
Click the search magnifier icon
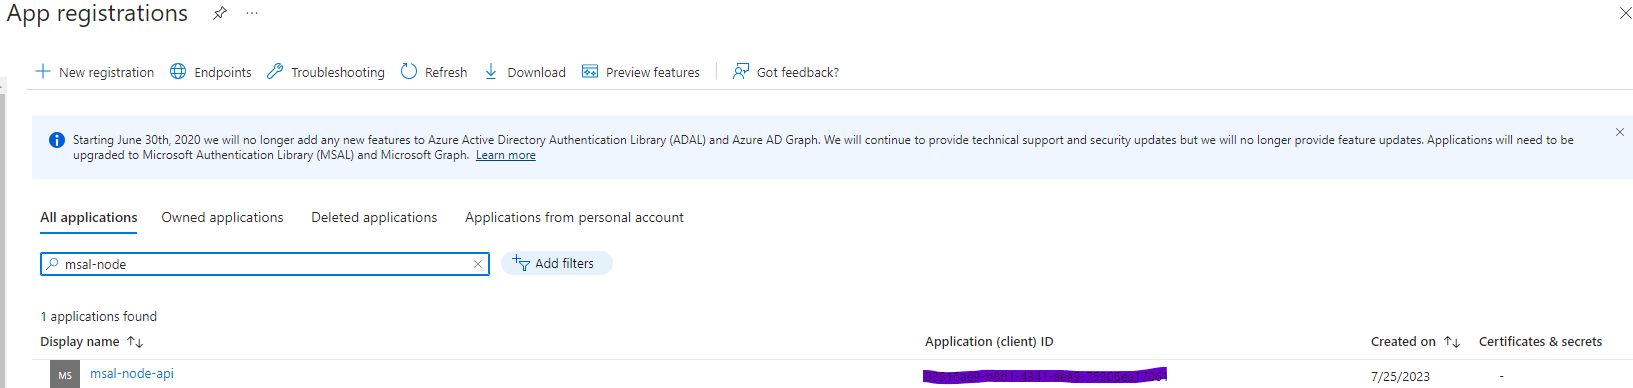52,264
